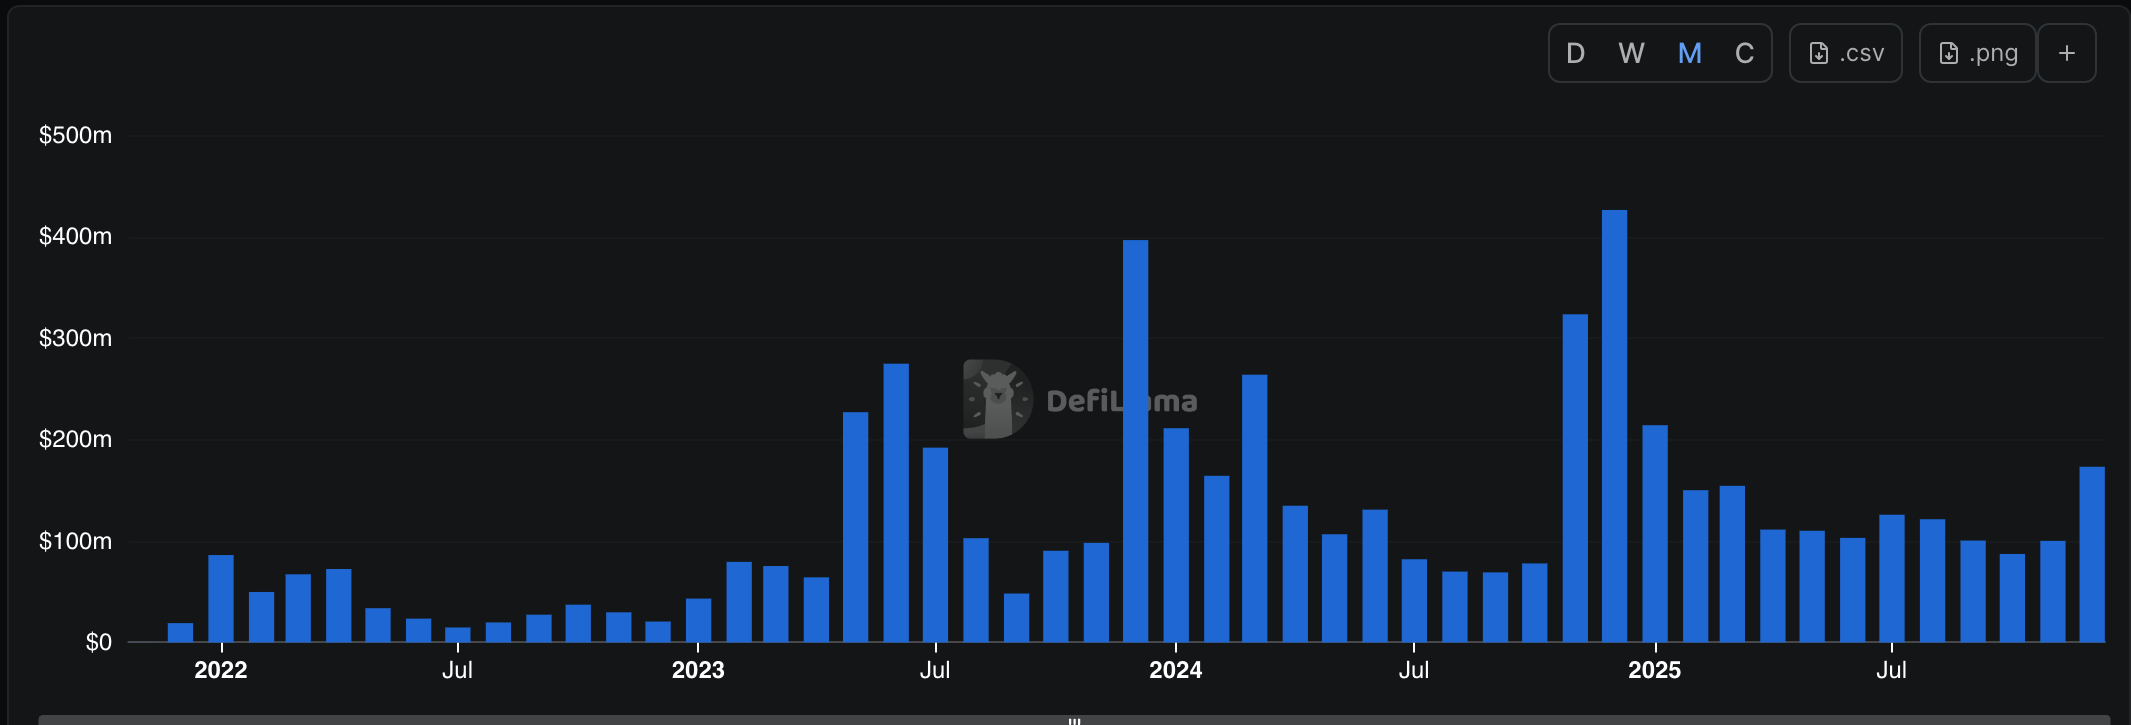Click the "2022" x-axis label
This screenshot has height=725, width=2131.
[221, 670]
